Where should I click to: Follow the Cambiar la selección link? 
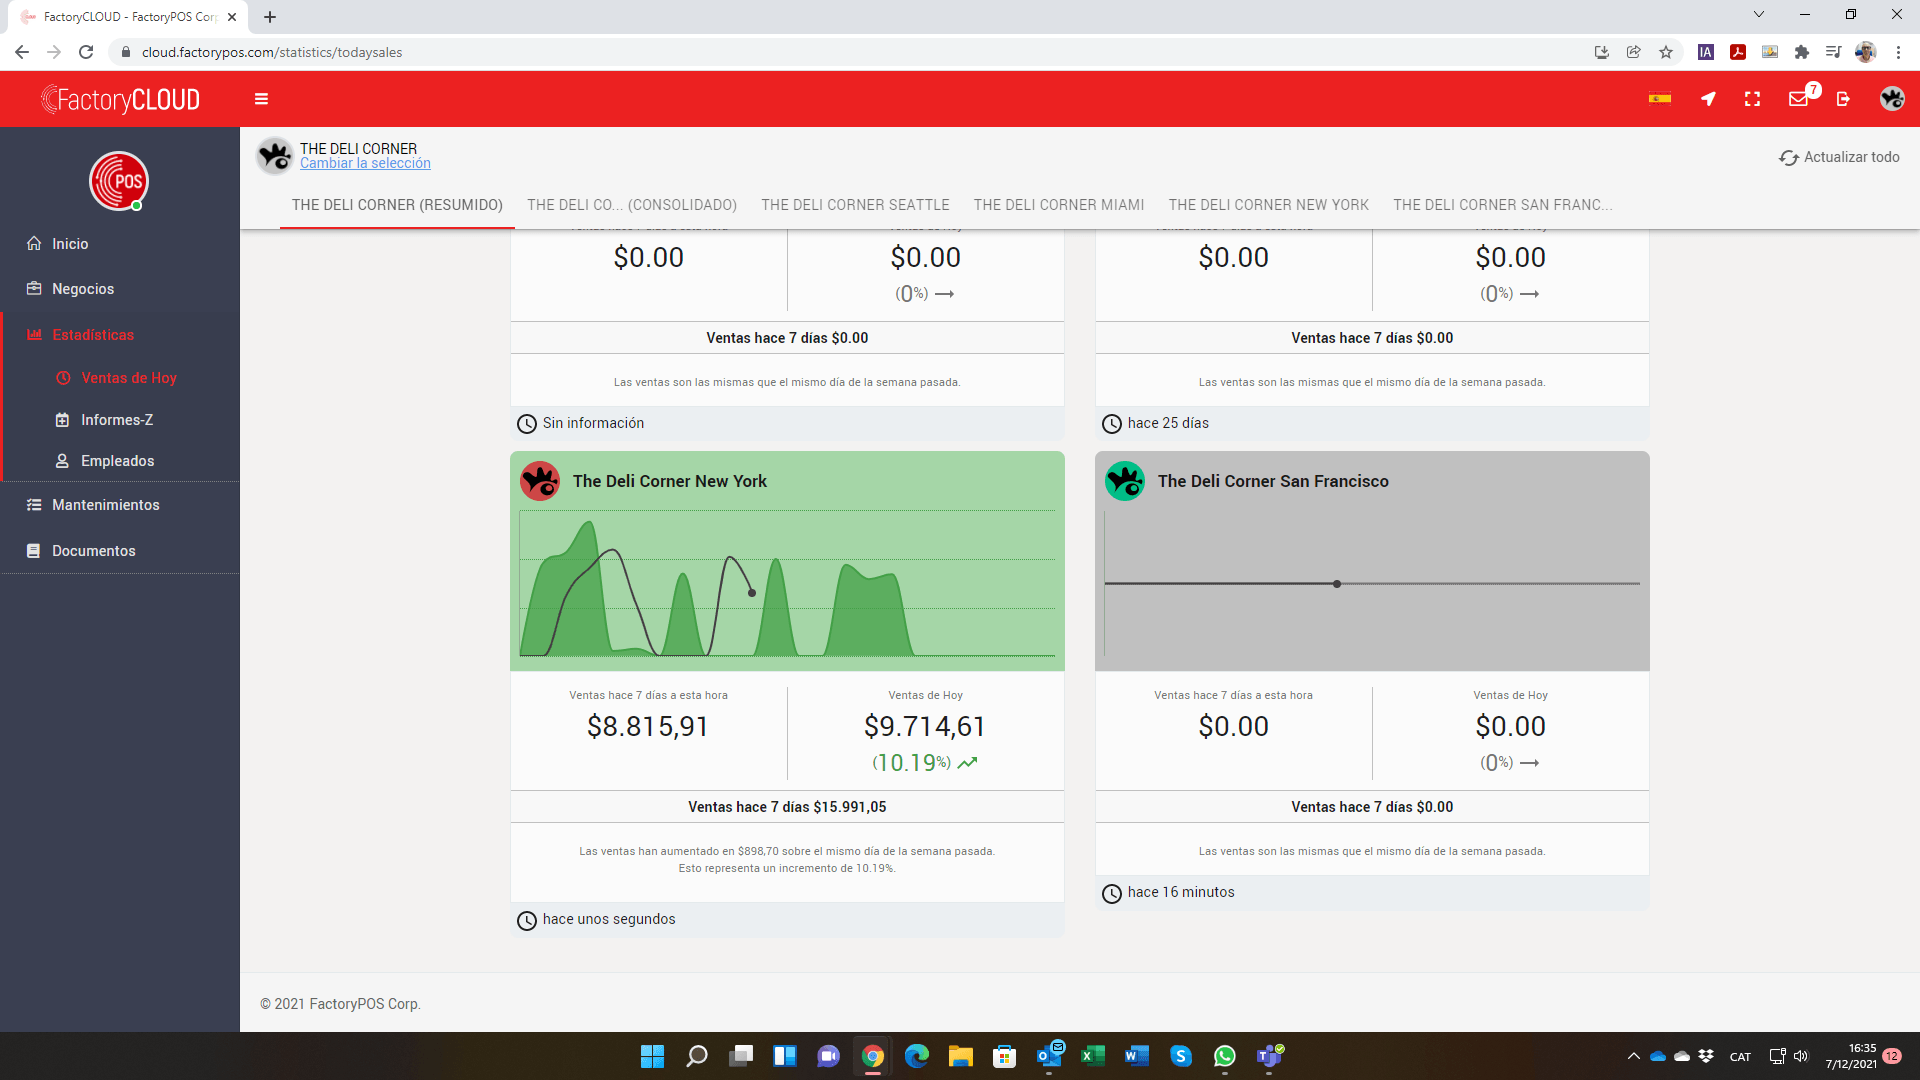click(365, 163)
